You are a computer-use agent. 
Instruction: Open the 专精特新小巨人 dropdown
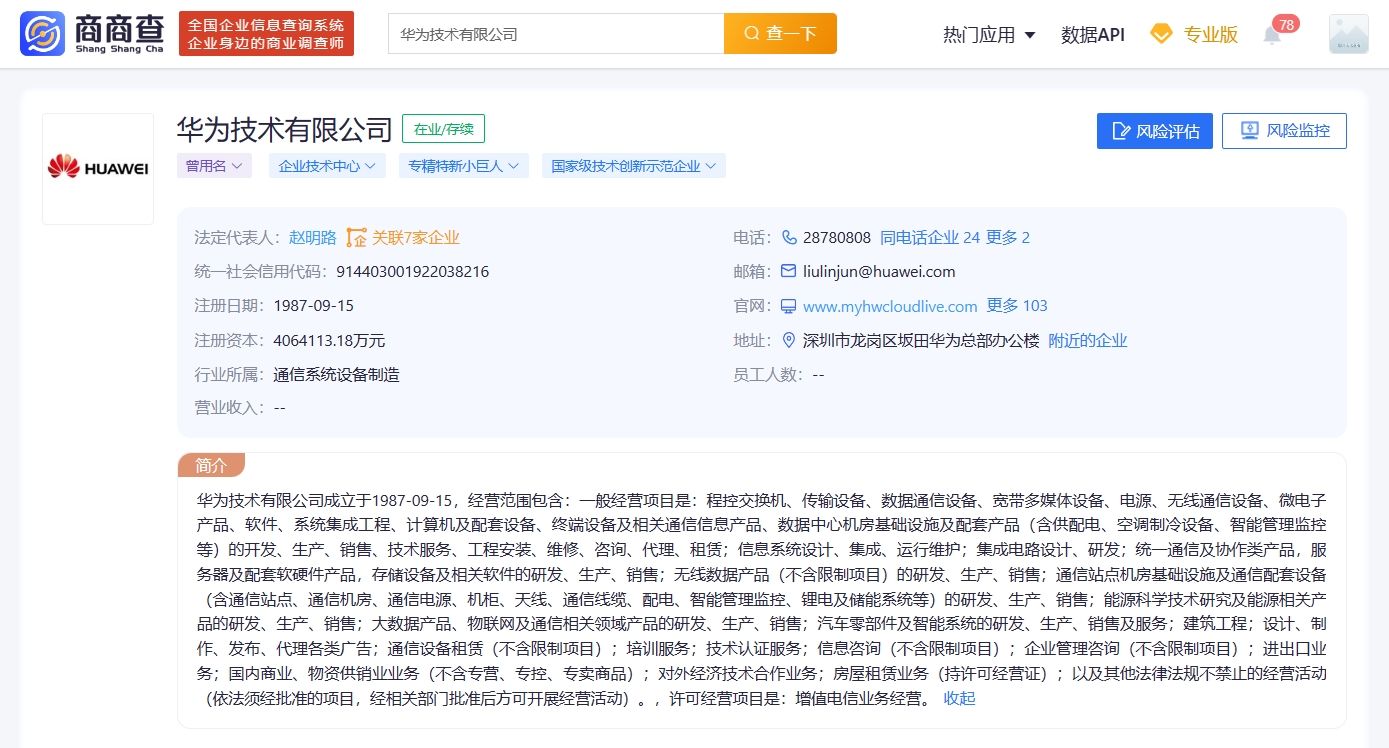463,166
